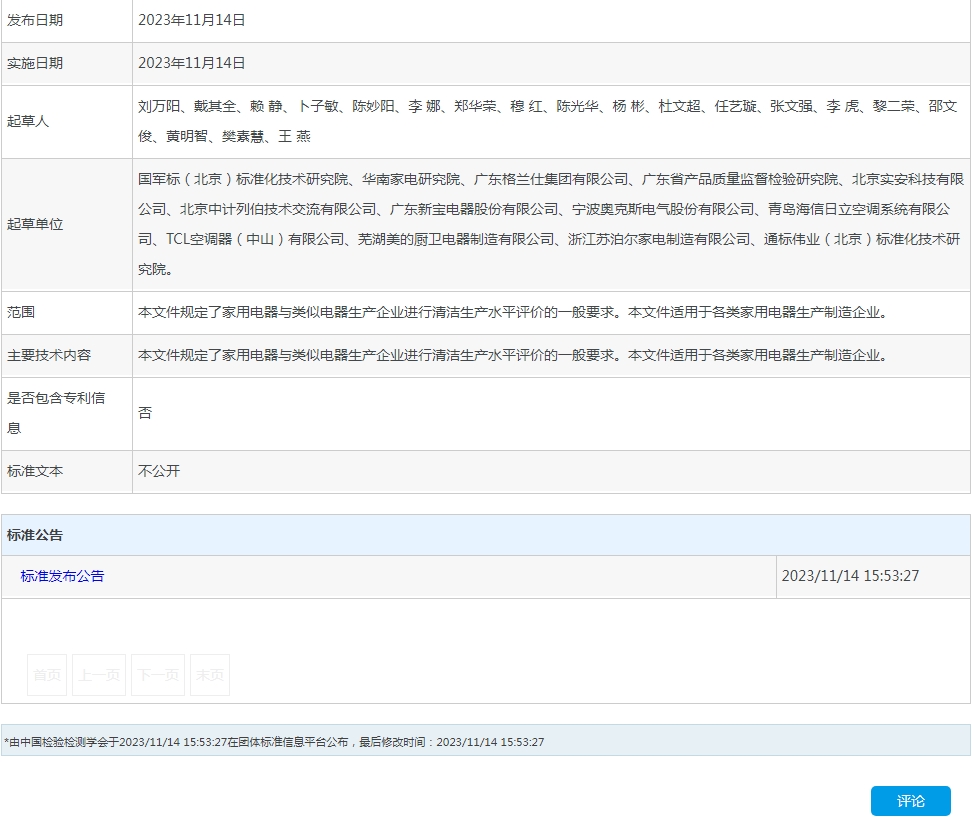Screen dimensions: 972x826
Task: Jump to 末页 pagination button
Action: coord(210,675)
